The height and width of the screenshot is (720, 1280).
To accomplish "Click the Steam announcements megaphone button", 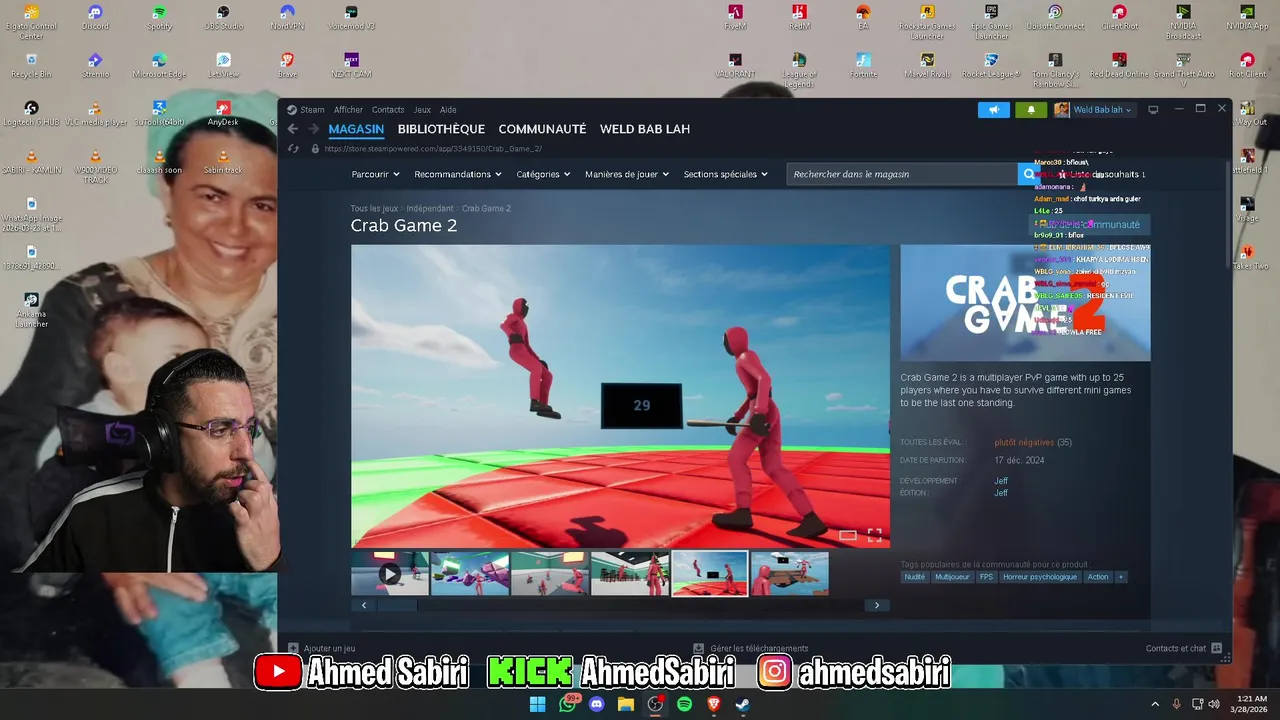I will click(993, 110).
